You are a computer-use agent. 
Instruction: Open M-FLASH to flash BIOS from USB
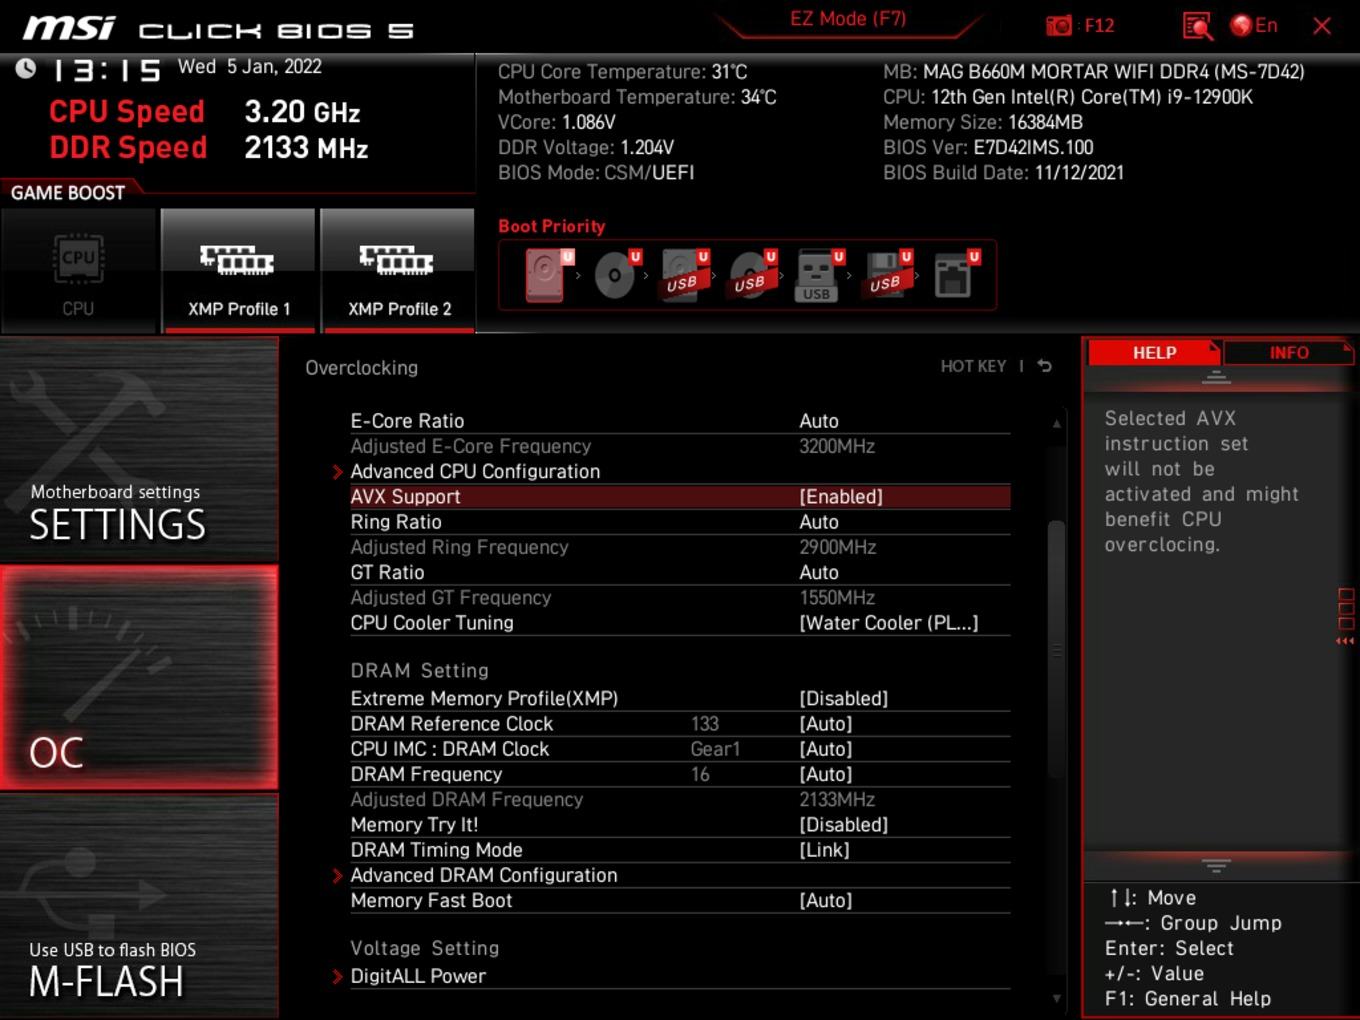(139, 907)
